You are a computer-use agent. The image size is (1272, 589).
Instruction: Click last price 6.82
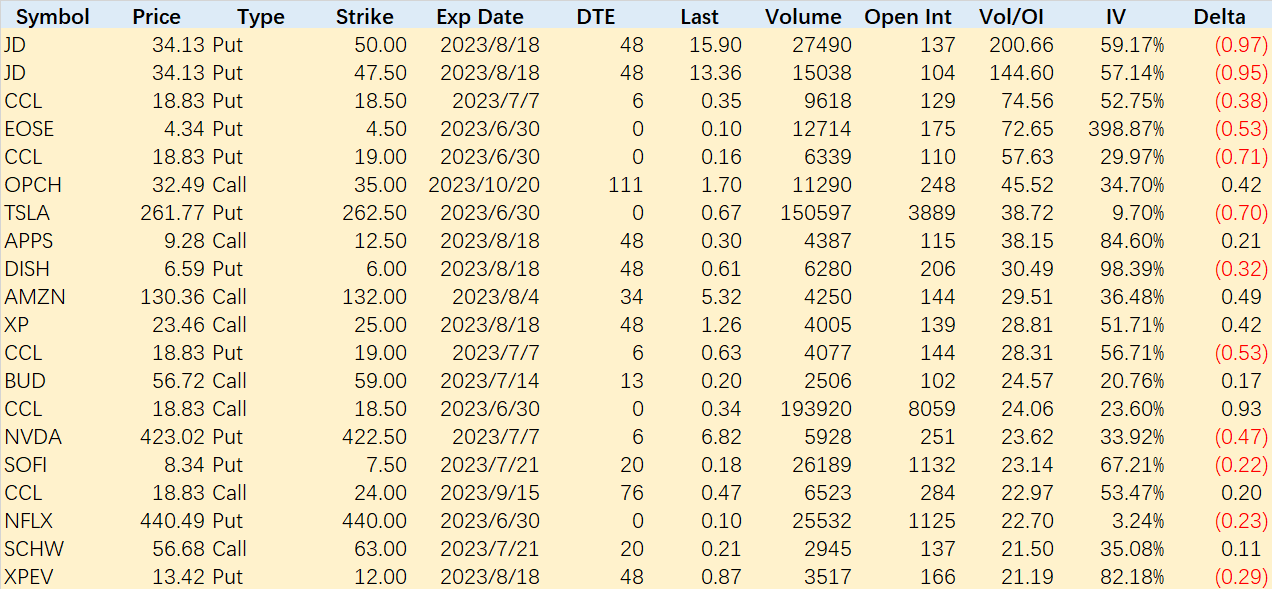(721, 437)
